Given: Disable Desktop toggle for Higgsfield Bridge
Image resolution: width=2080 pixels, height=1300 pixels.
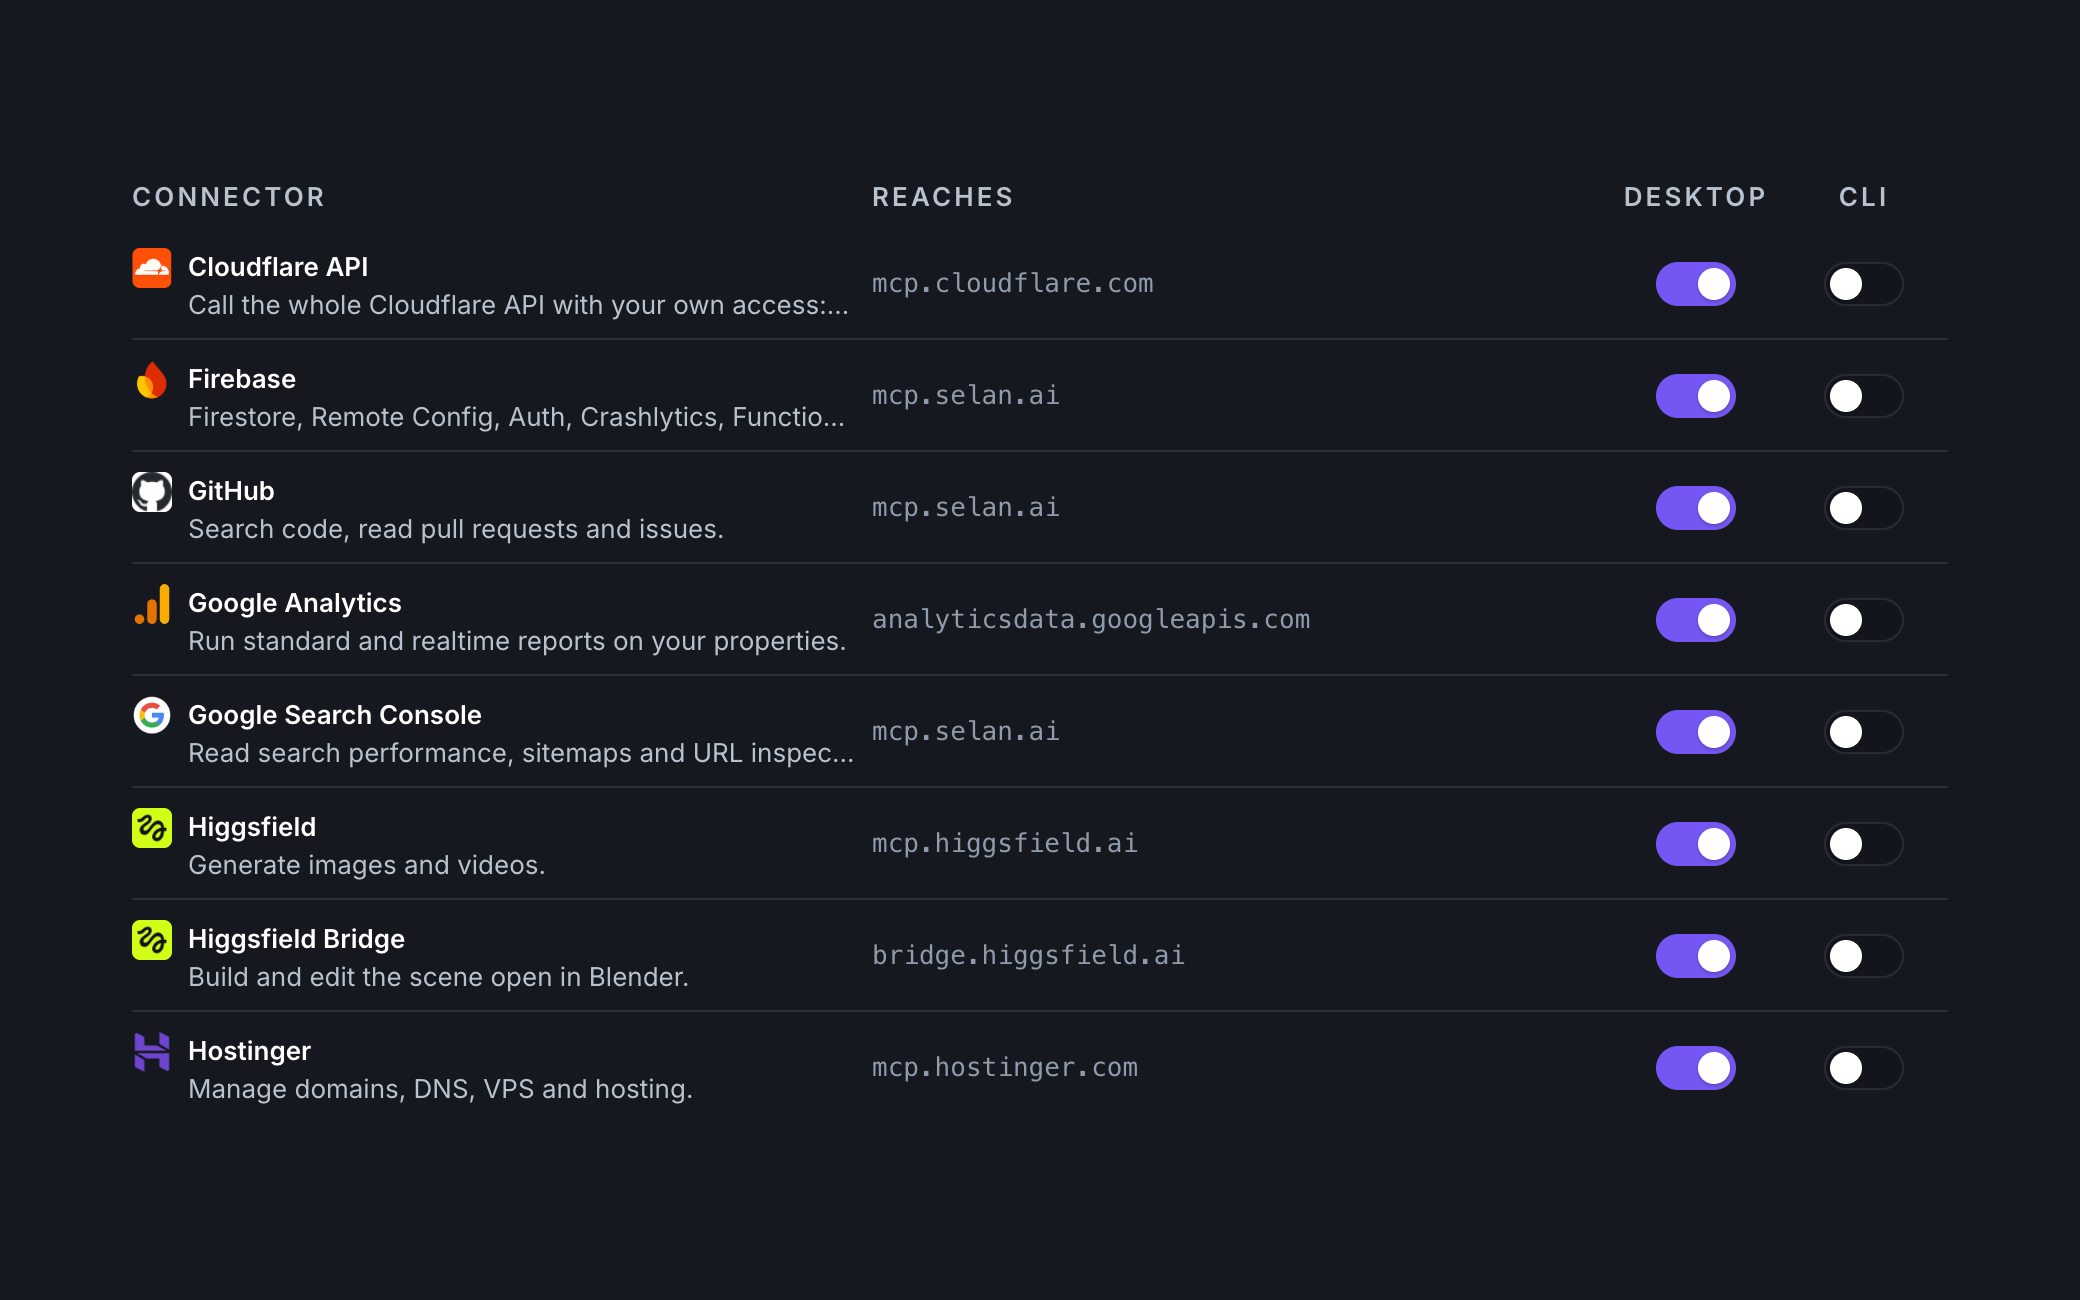Looking at the screenshot, I should pos(1696,956).
